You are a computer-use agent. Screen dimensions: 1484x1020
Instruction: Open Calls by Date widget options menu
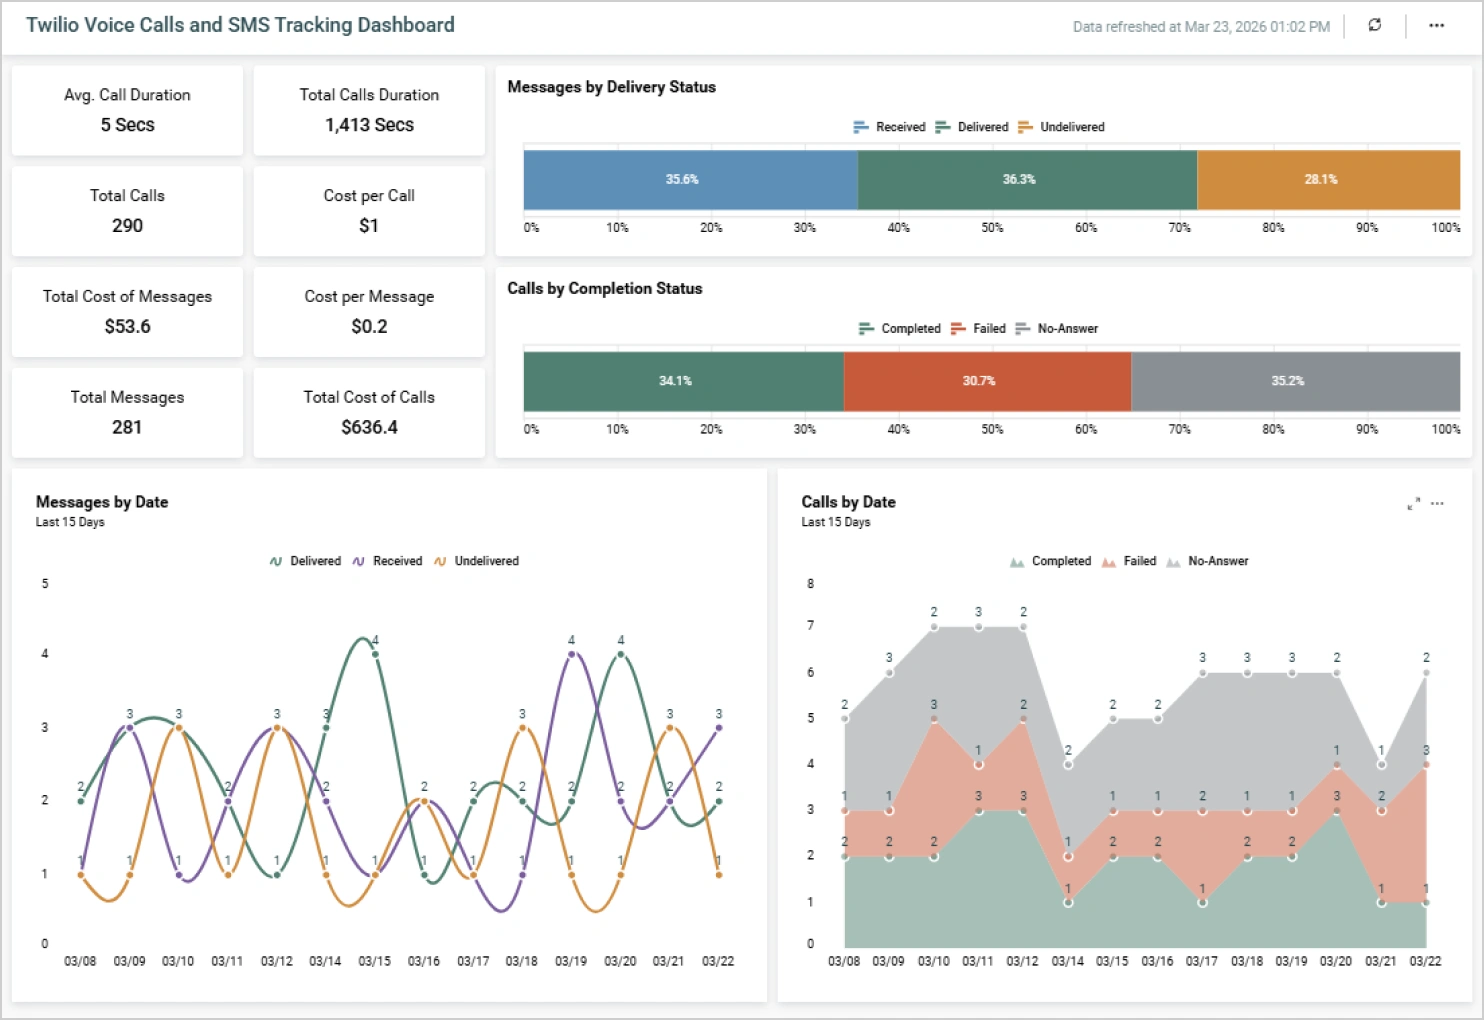pos(1437,504)
